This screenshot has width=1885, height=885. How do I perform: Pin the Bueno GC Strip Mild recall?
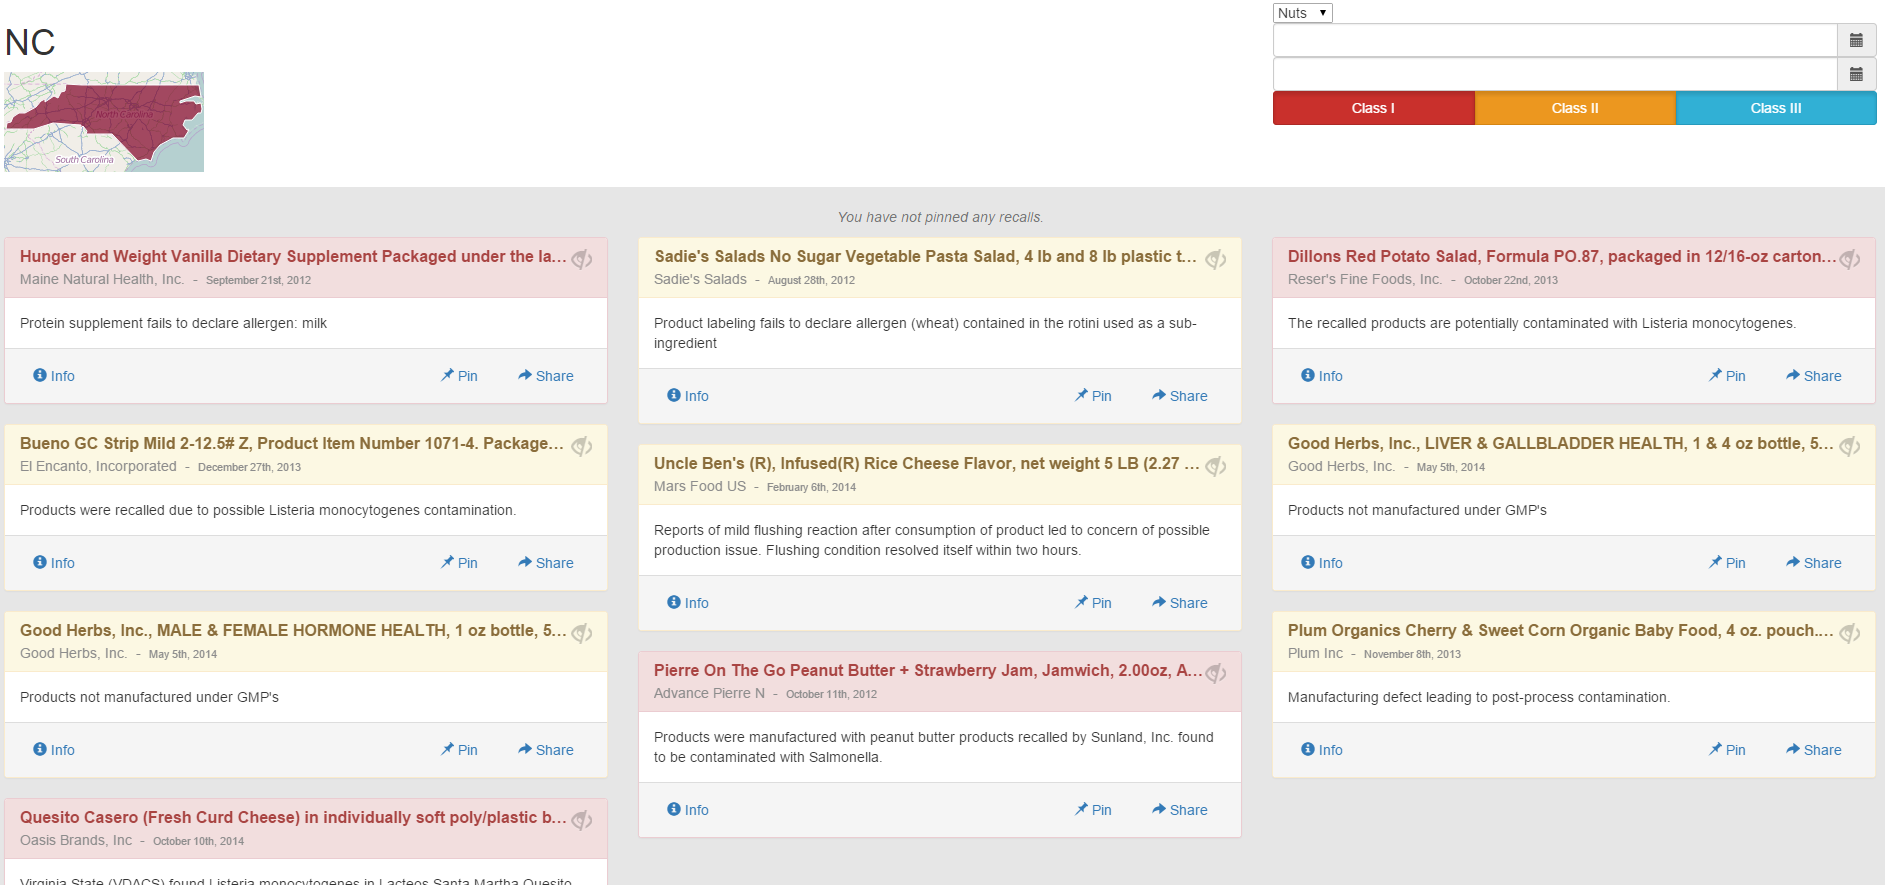coord(460,563)
